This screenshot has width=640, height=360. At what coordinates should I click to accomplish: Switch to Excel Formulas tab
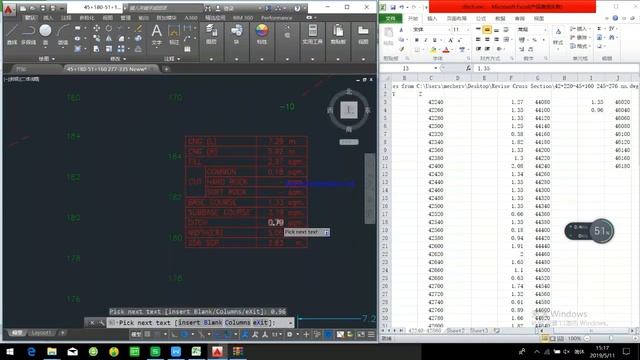(481, 18)
